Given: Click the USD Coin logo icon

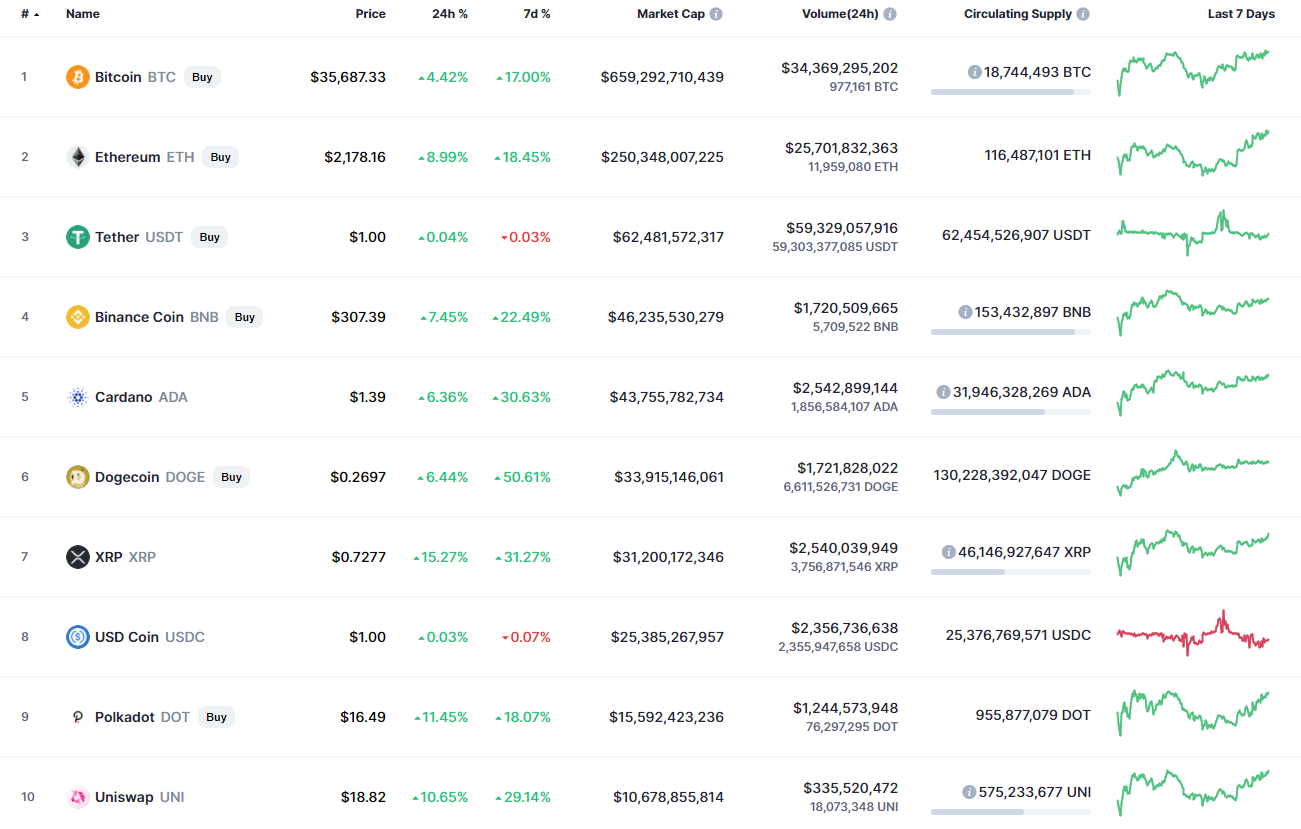Looking at the screenshot, I should click(x=77, y=637).
